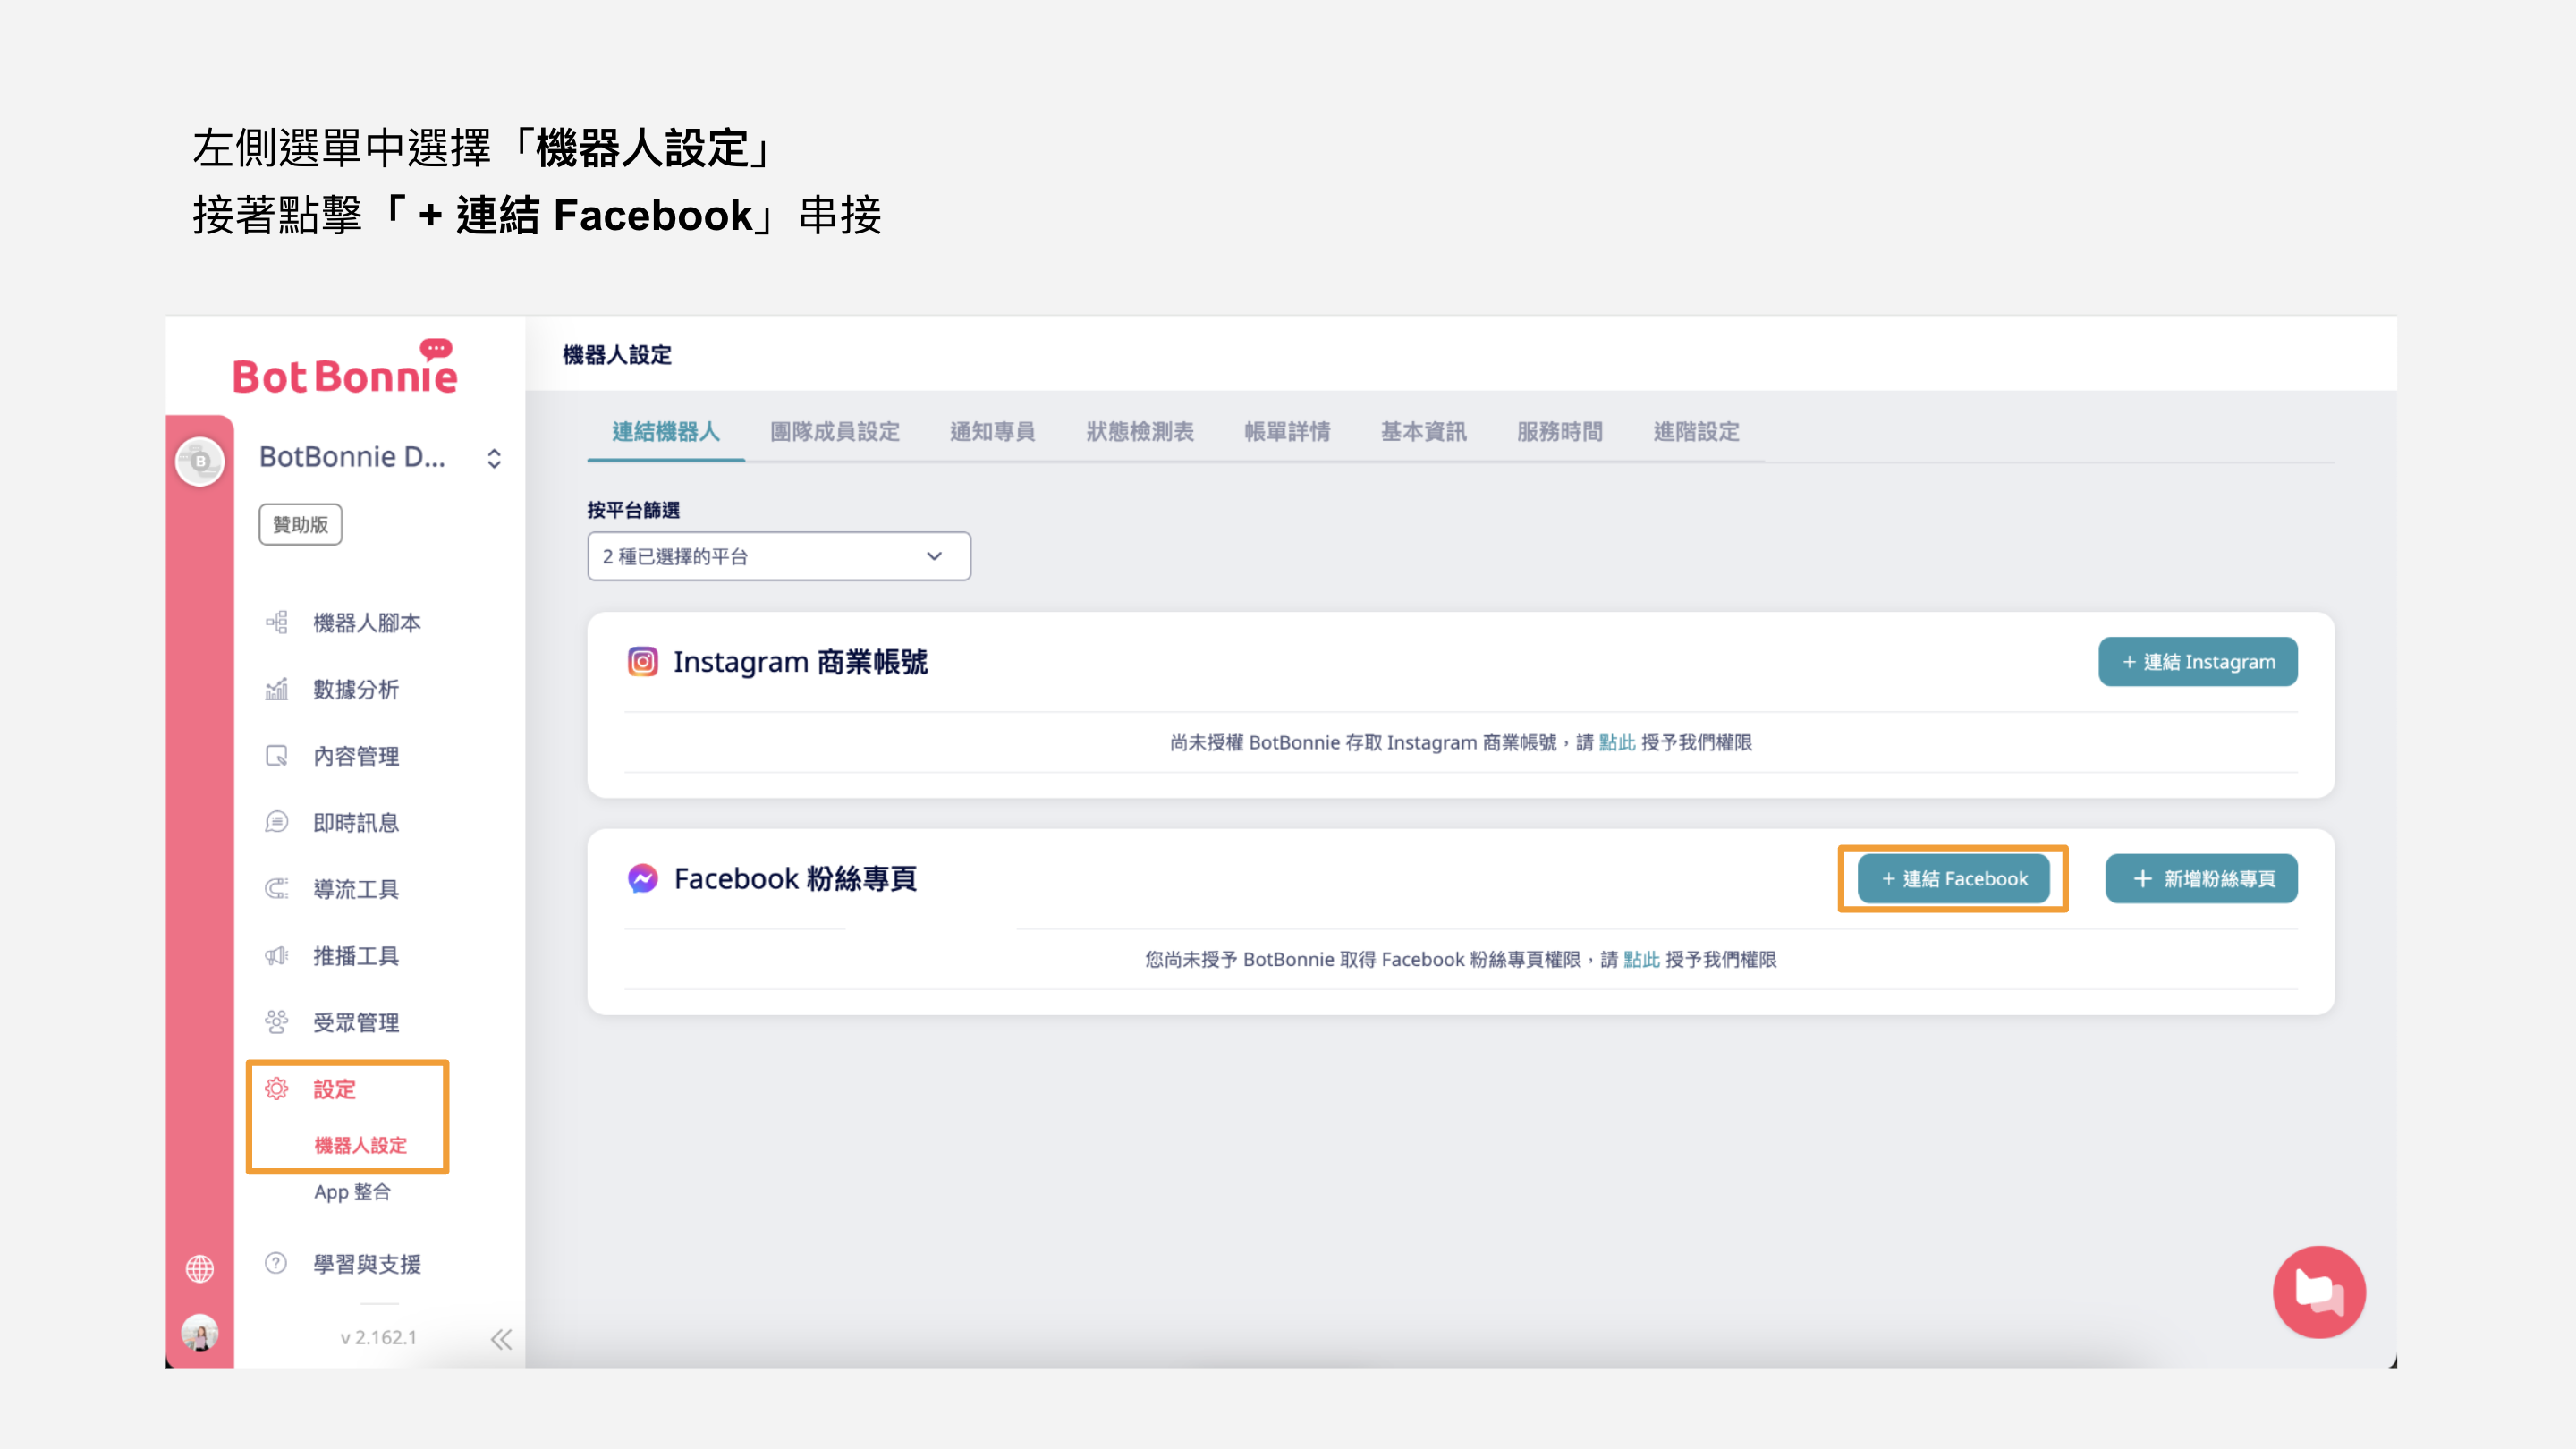Click the 設定 gear icon
Viewport: 2576px width, 1449px height.
277,1089
